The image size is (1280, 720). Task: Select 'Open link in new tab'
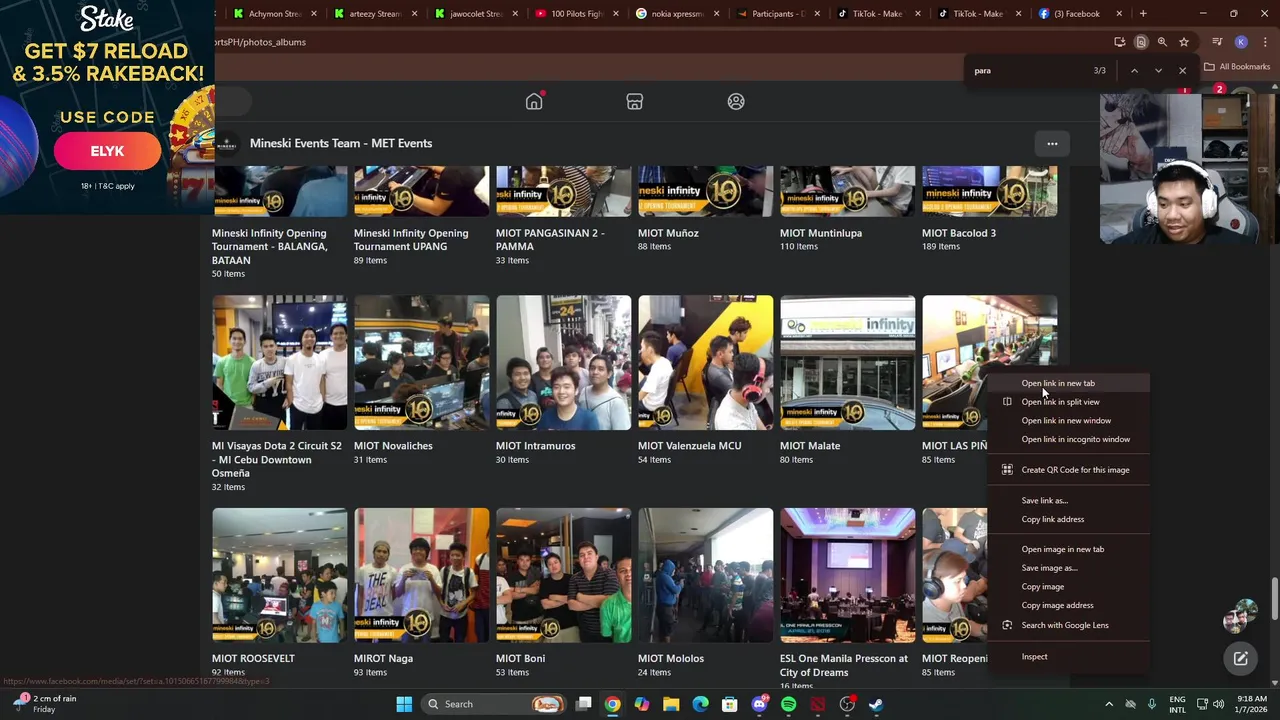coord(1058,383)
